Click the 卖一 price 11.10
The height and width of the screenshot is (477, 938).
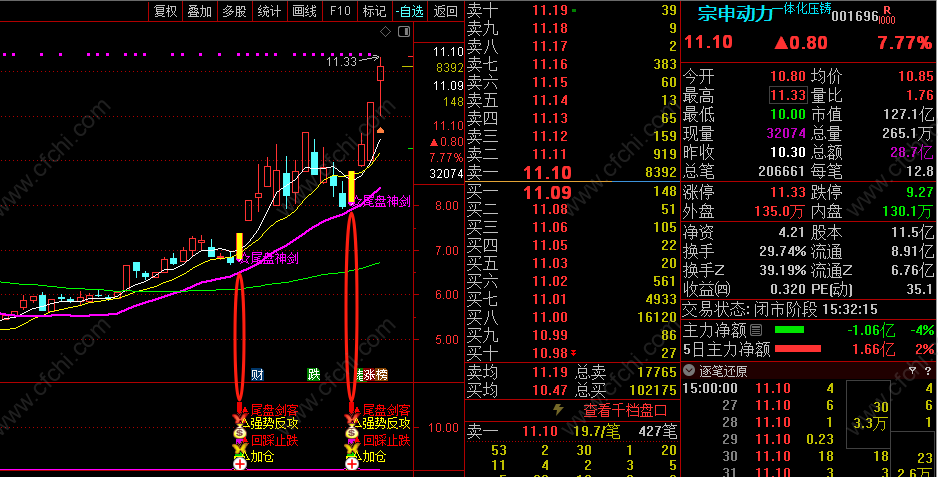(547, 172)
